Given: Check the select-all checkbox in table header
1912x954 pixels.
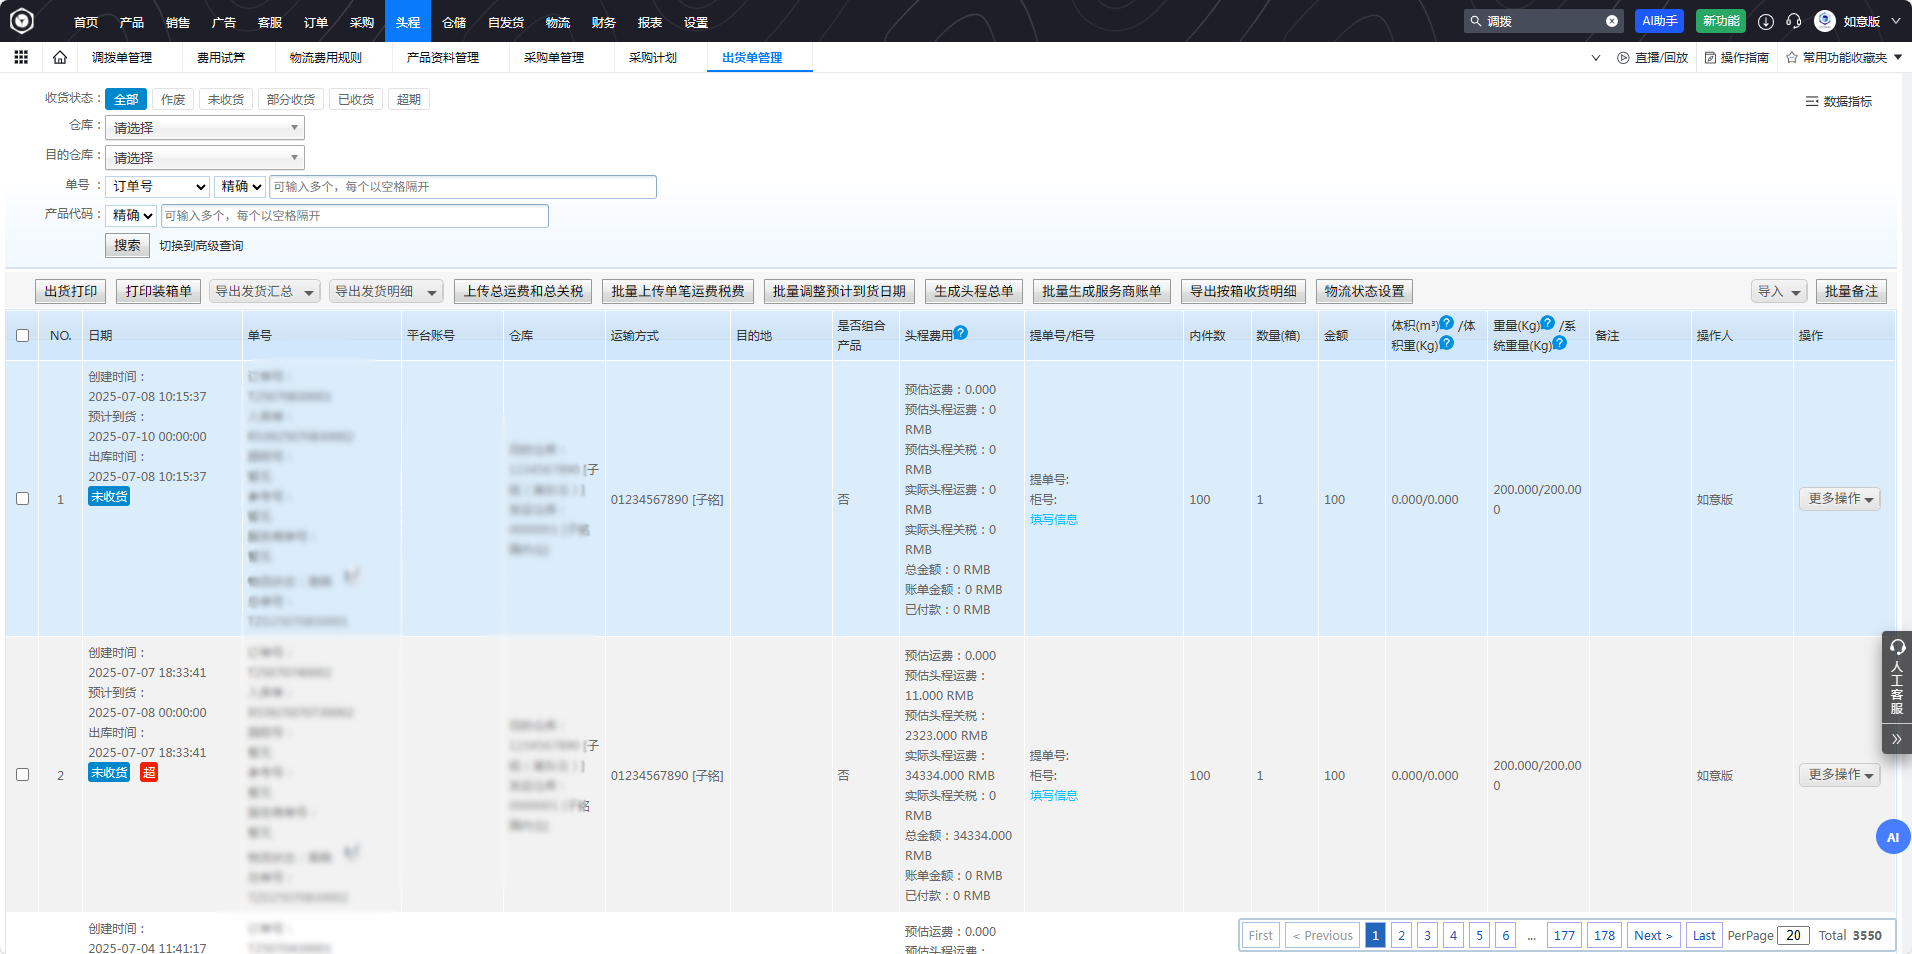Looking at the screenshot, I should tap(23, 336).
